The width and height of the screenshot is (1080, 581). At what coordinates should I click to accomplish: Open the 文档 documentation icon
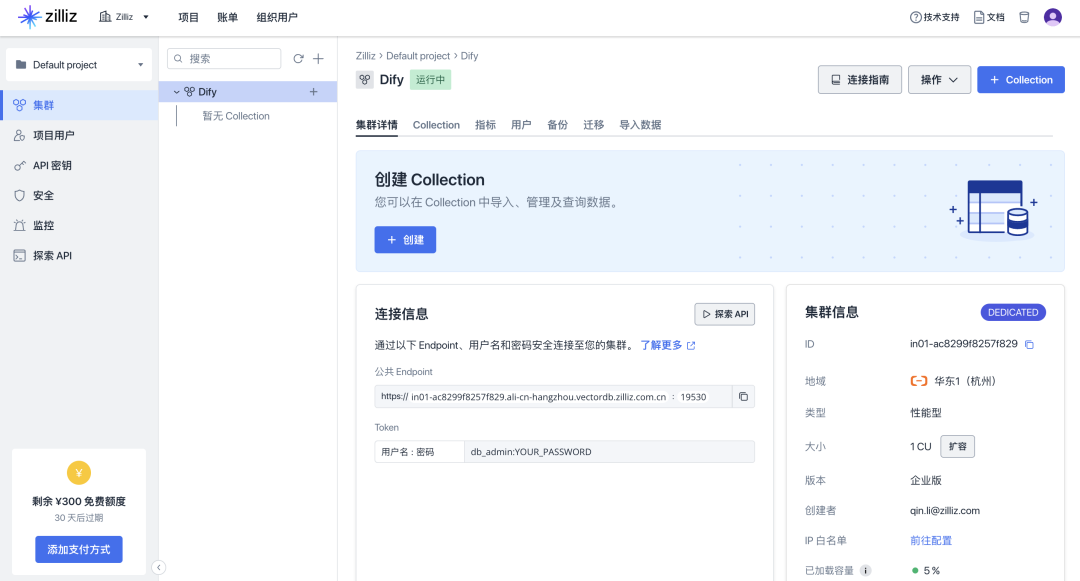tap(988, 16)
